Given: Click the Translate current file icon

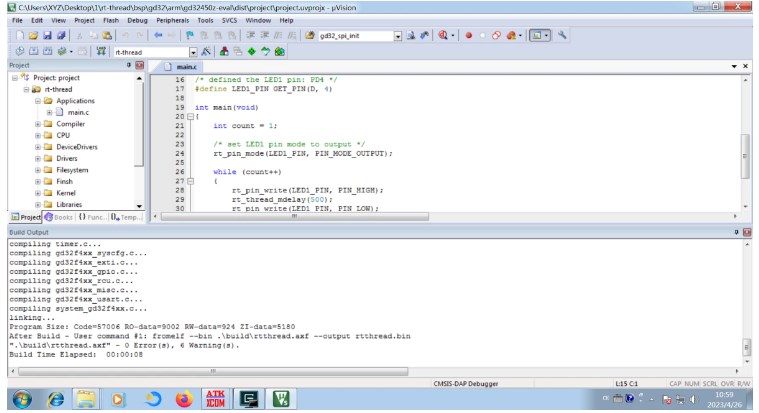Looking at the screenshot, I should (x=20, y=51).
